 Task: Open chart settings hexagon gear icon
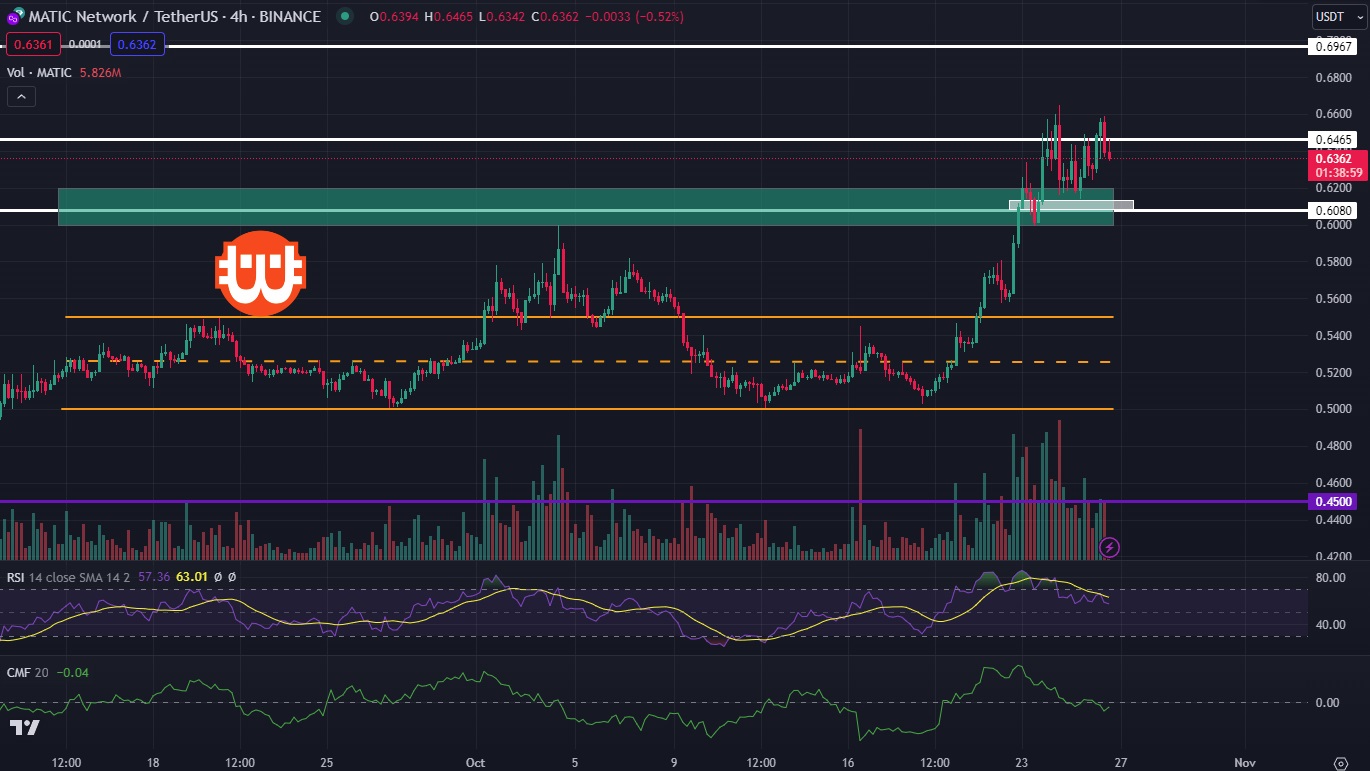click(x=1340, y=762)
